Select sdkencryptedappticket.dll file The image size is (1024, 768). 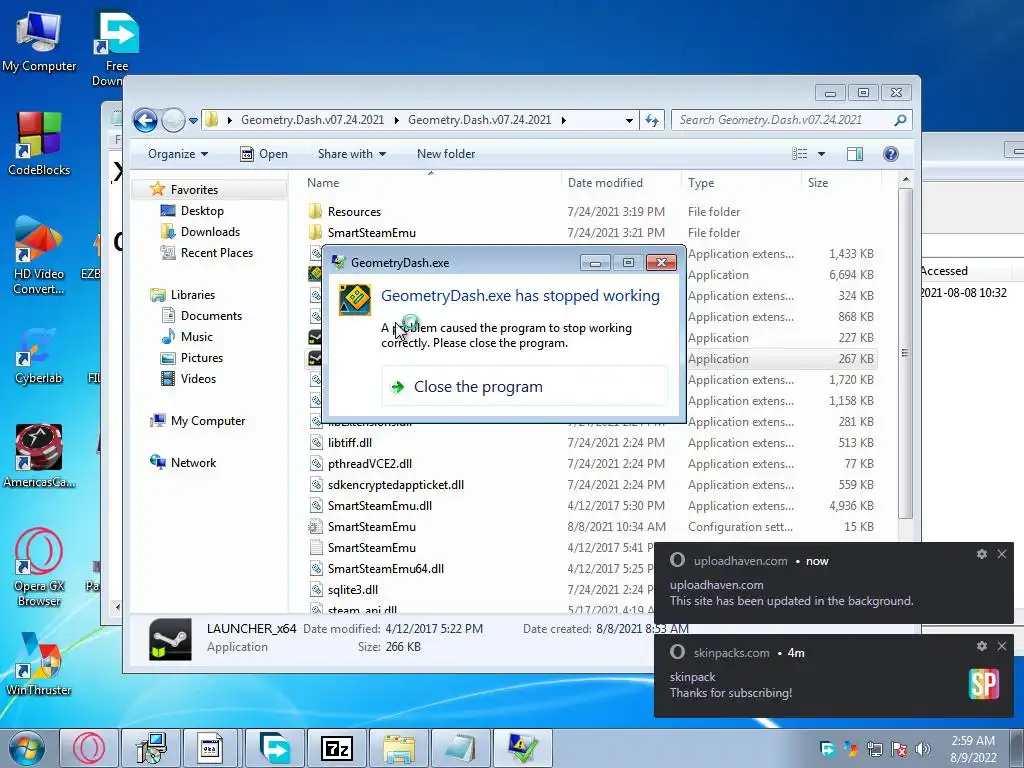pos(396,485)
